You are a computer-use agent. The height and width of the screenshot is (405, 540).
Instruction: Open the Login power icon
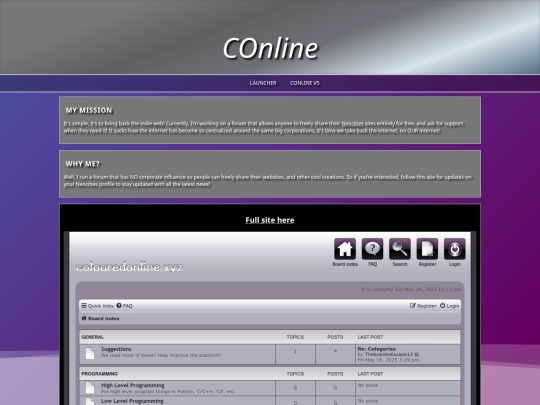tap(455, 249)
